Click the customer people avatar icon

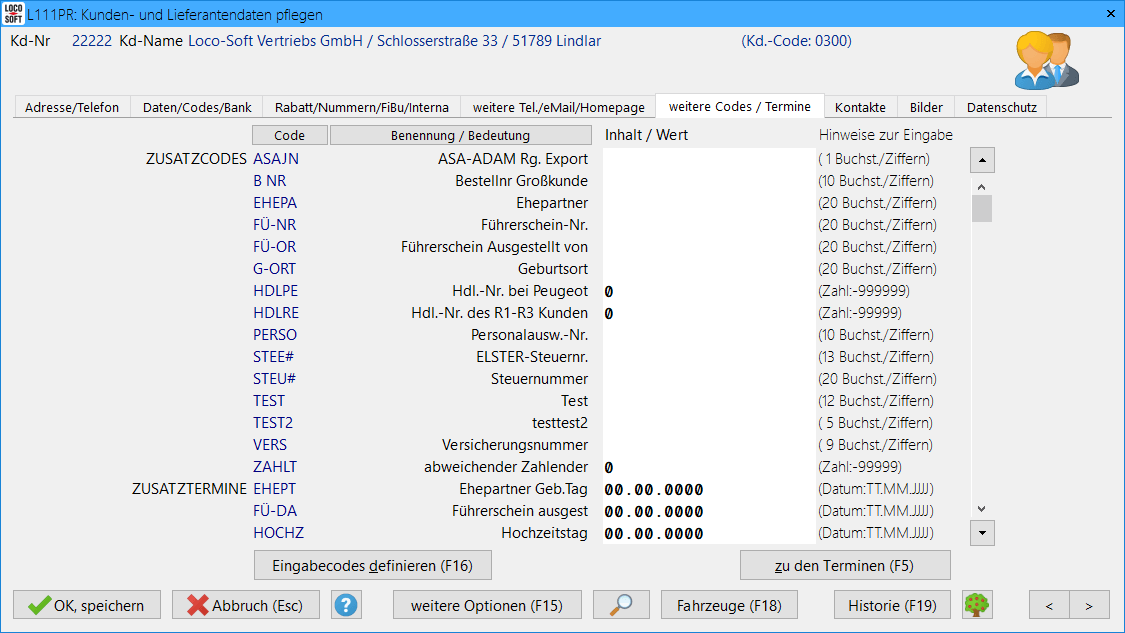pyautogui.click(x=1045, y=61)
